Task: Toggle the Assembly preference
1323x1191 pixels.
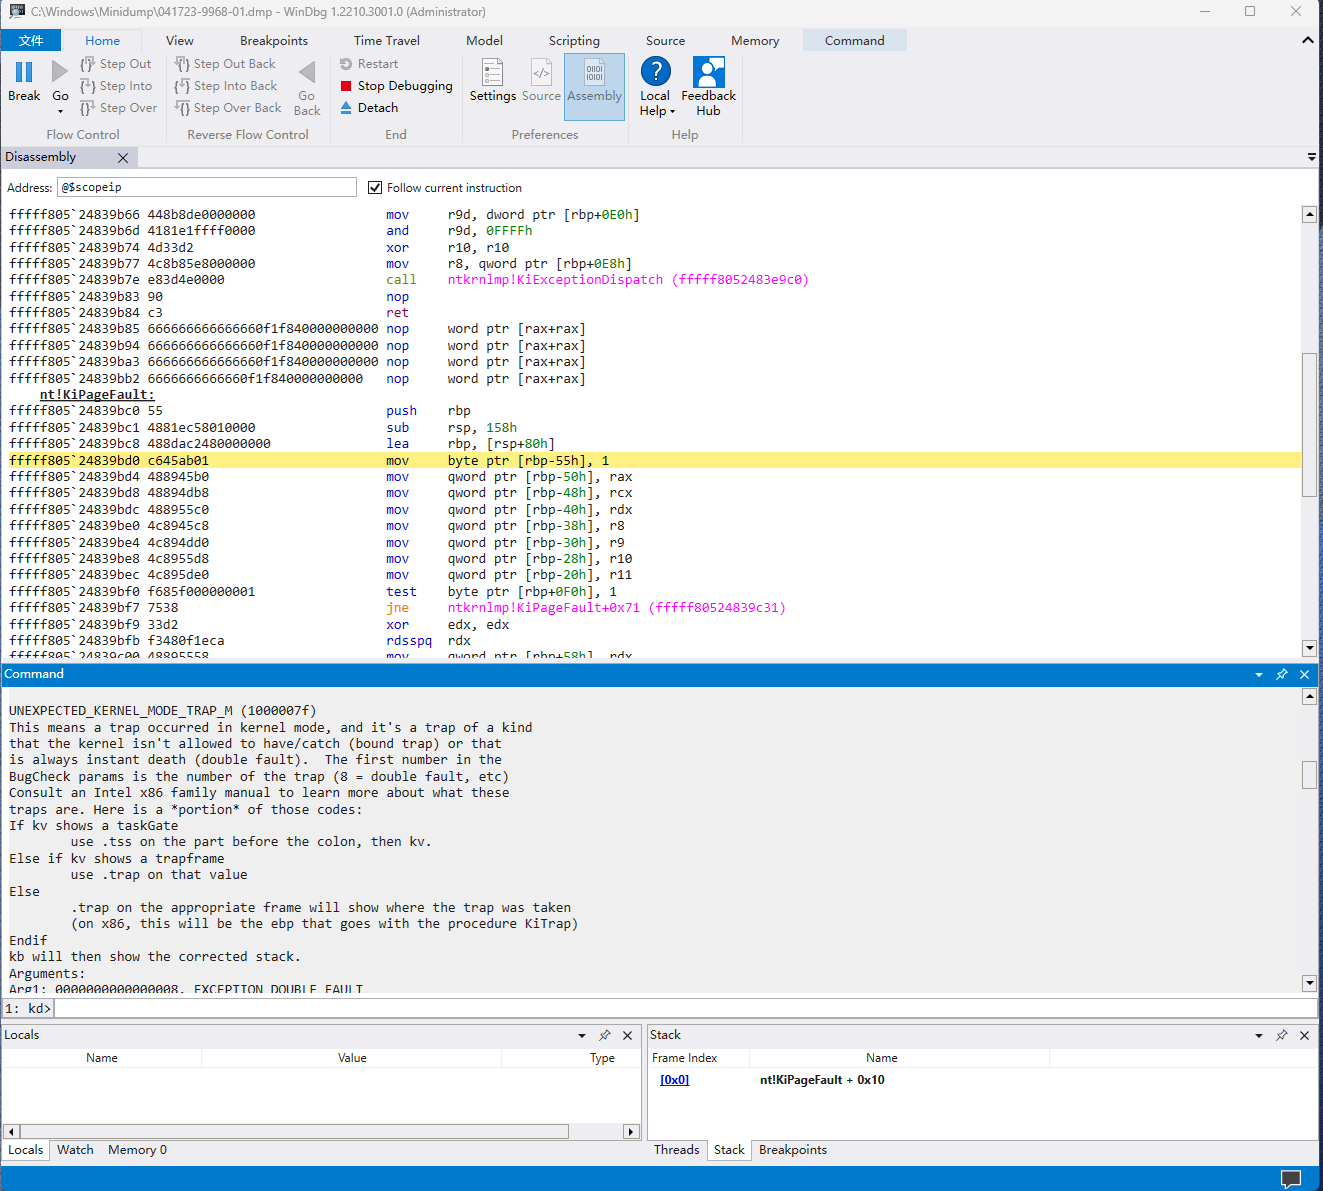Action: point(594,85)
